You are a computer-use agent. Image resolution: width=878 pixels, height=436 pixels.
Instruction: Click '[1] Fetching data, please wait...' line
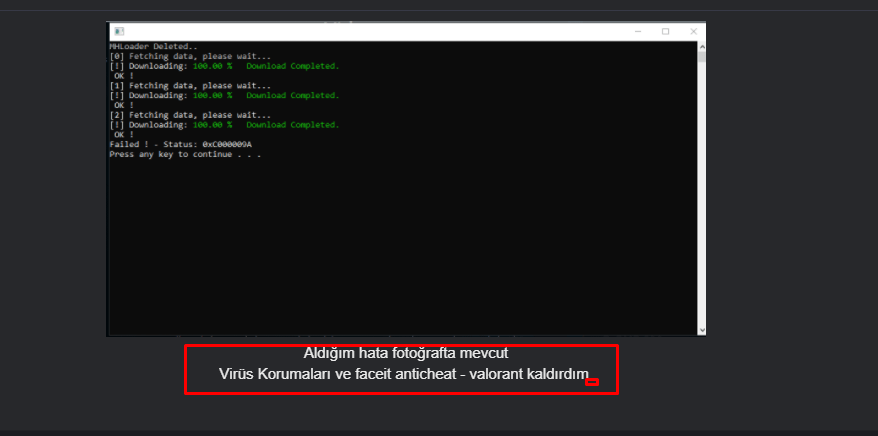(x=190, y=86)
